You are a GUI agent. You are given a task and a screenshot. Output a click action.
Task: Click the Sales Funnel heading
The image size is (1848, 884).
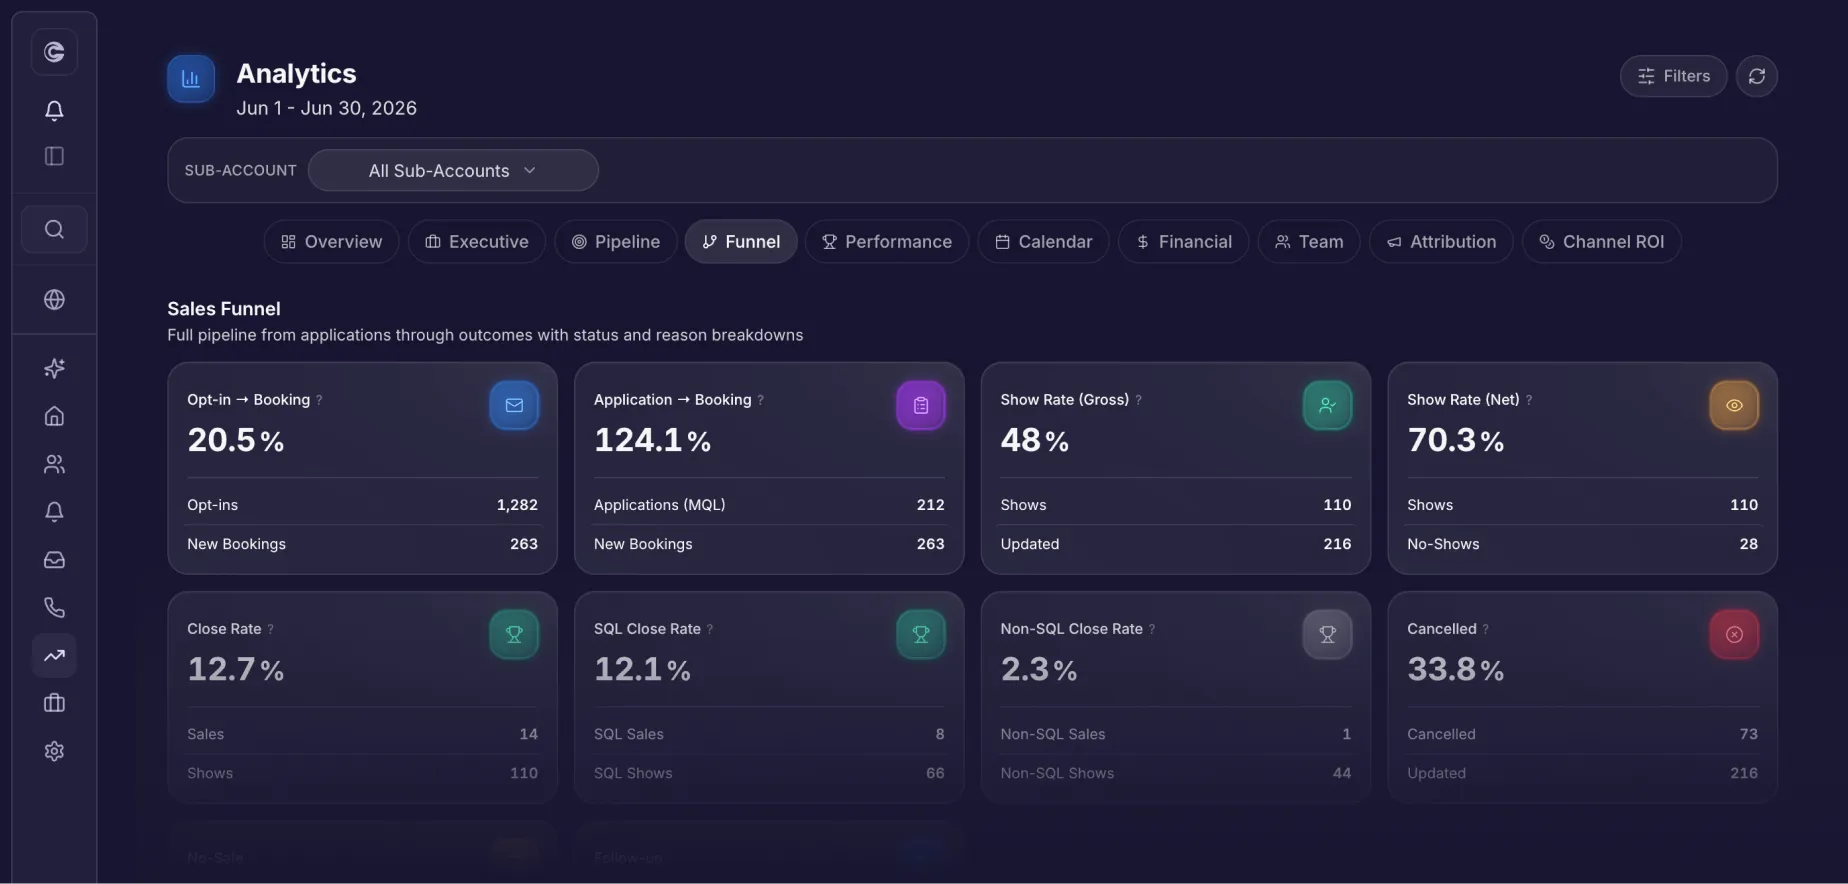pyautogui.click(x=224, y=309)
